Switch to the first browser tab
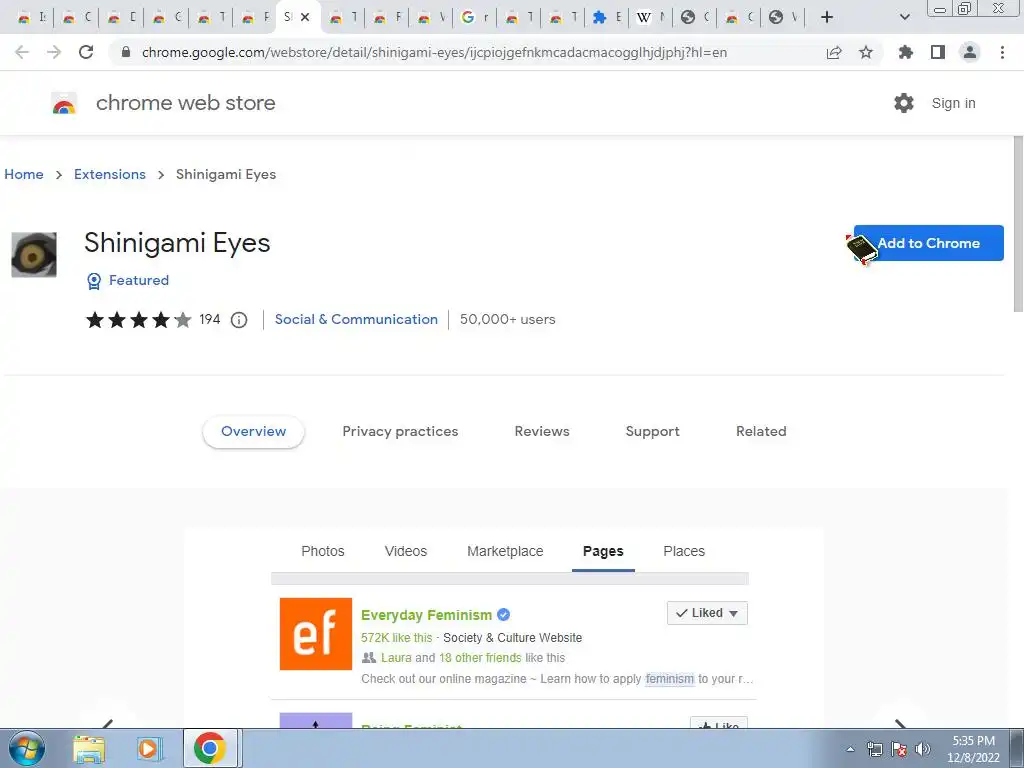 (31, 17)
